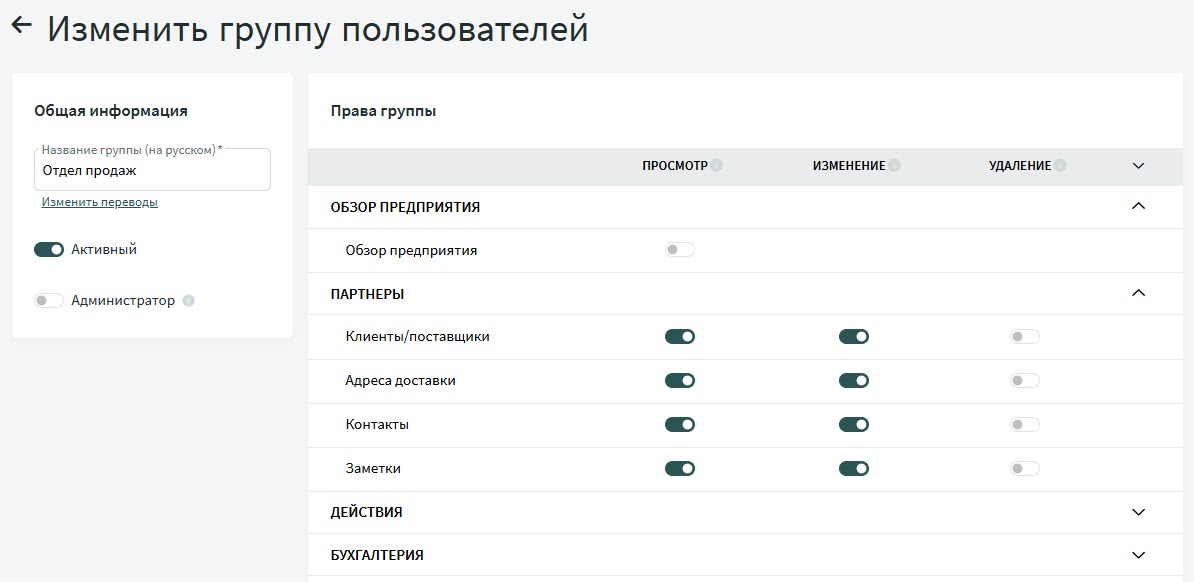Enable delete right for Клиенты/поставщики
Viewport: 1194px width, 582px height.
coord(1024,337)
